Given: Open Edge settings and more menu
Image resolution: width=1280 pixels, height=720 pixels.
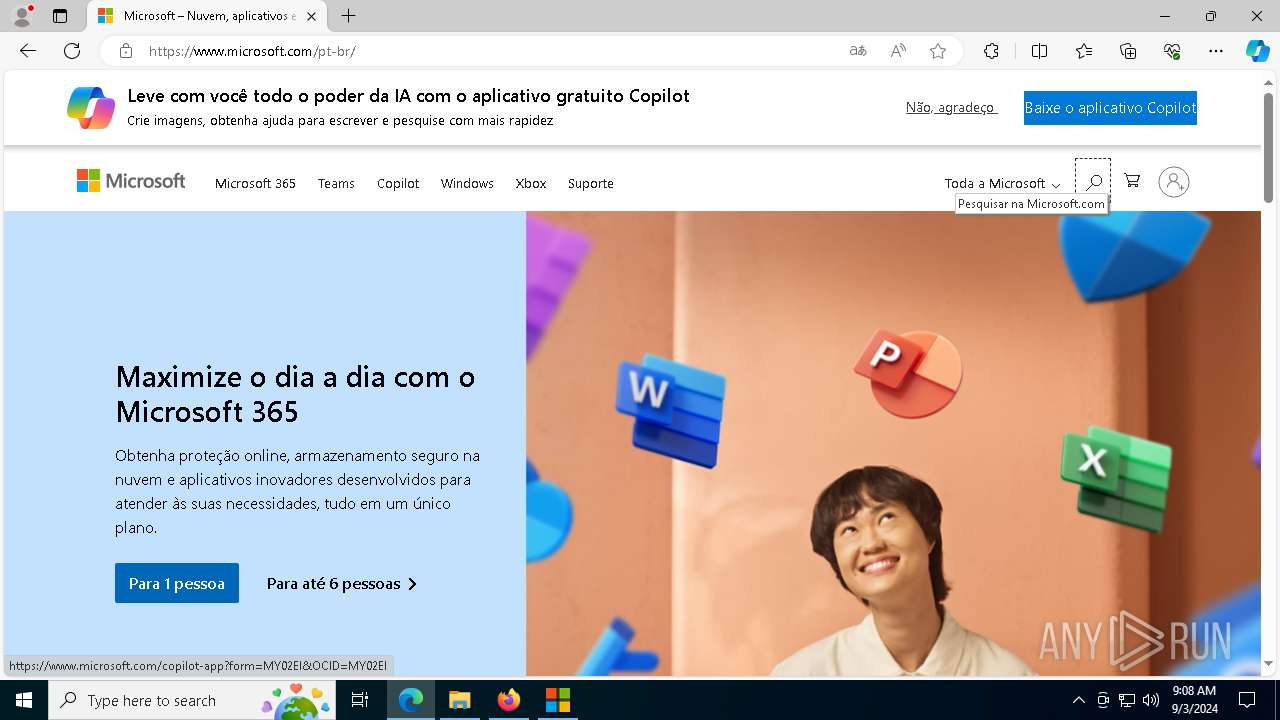Looking at the screenshot, I should tap(1216, 51).
